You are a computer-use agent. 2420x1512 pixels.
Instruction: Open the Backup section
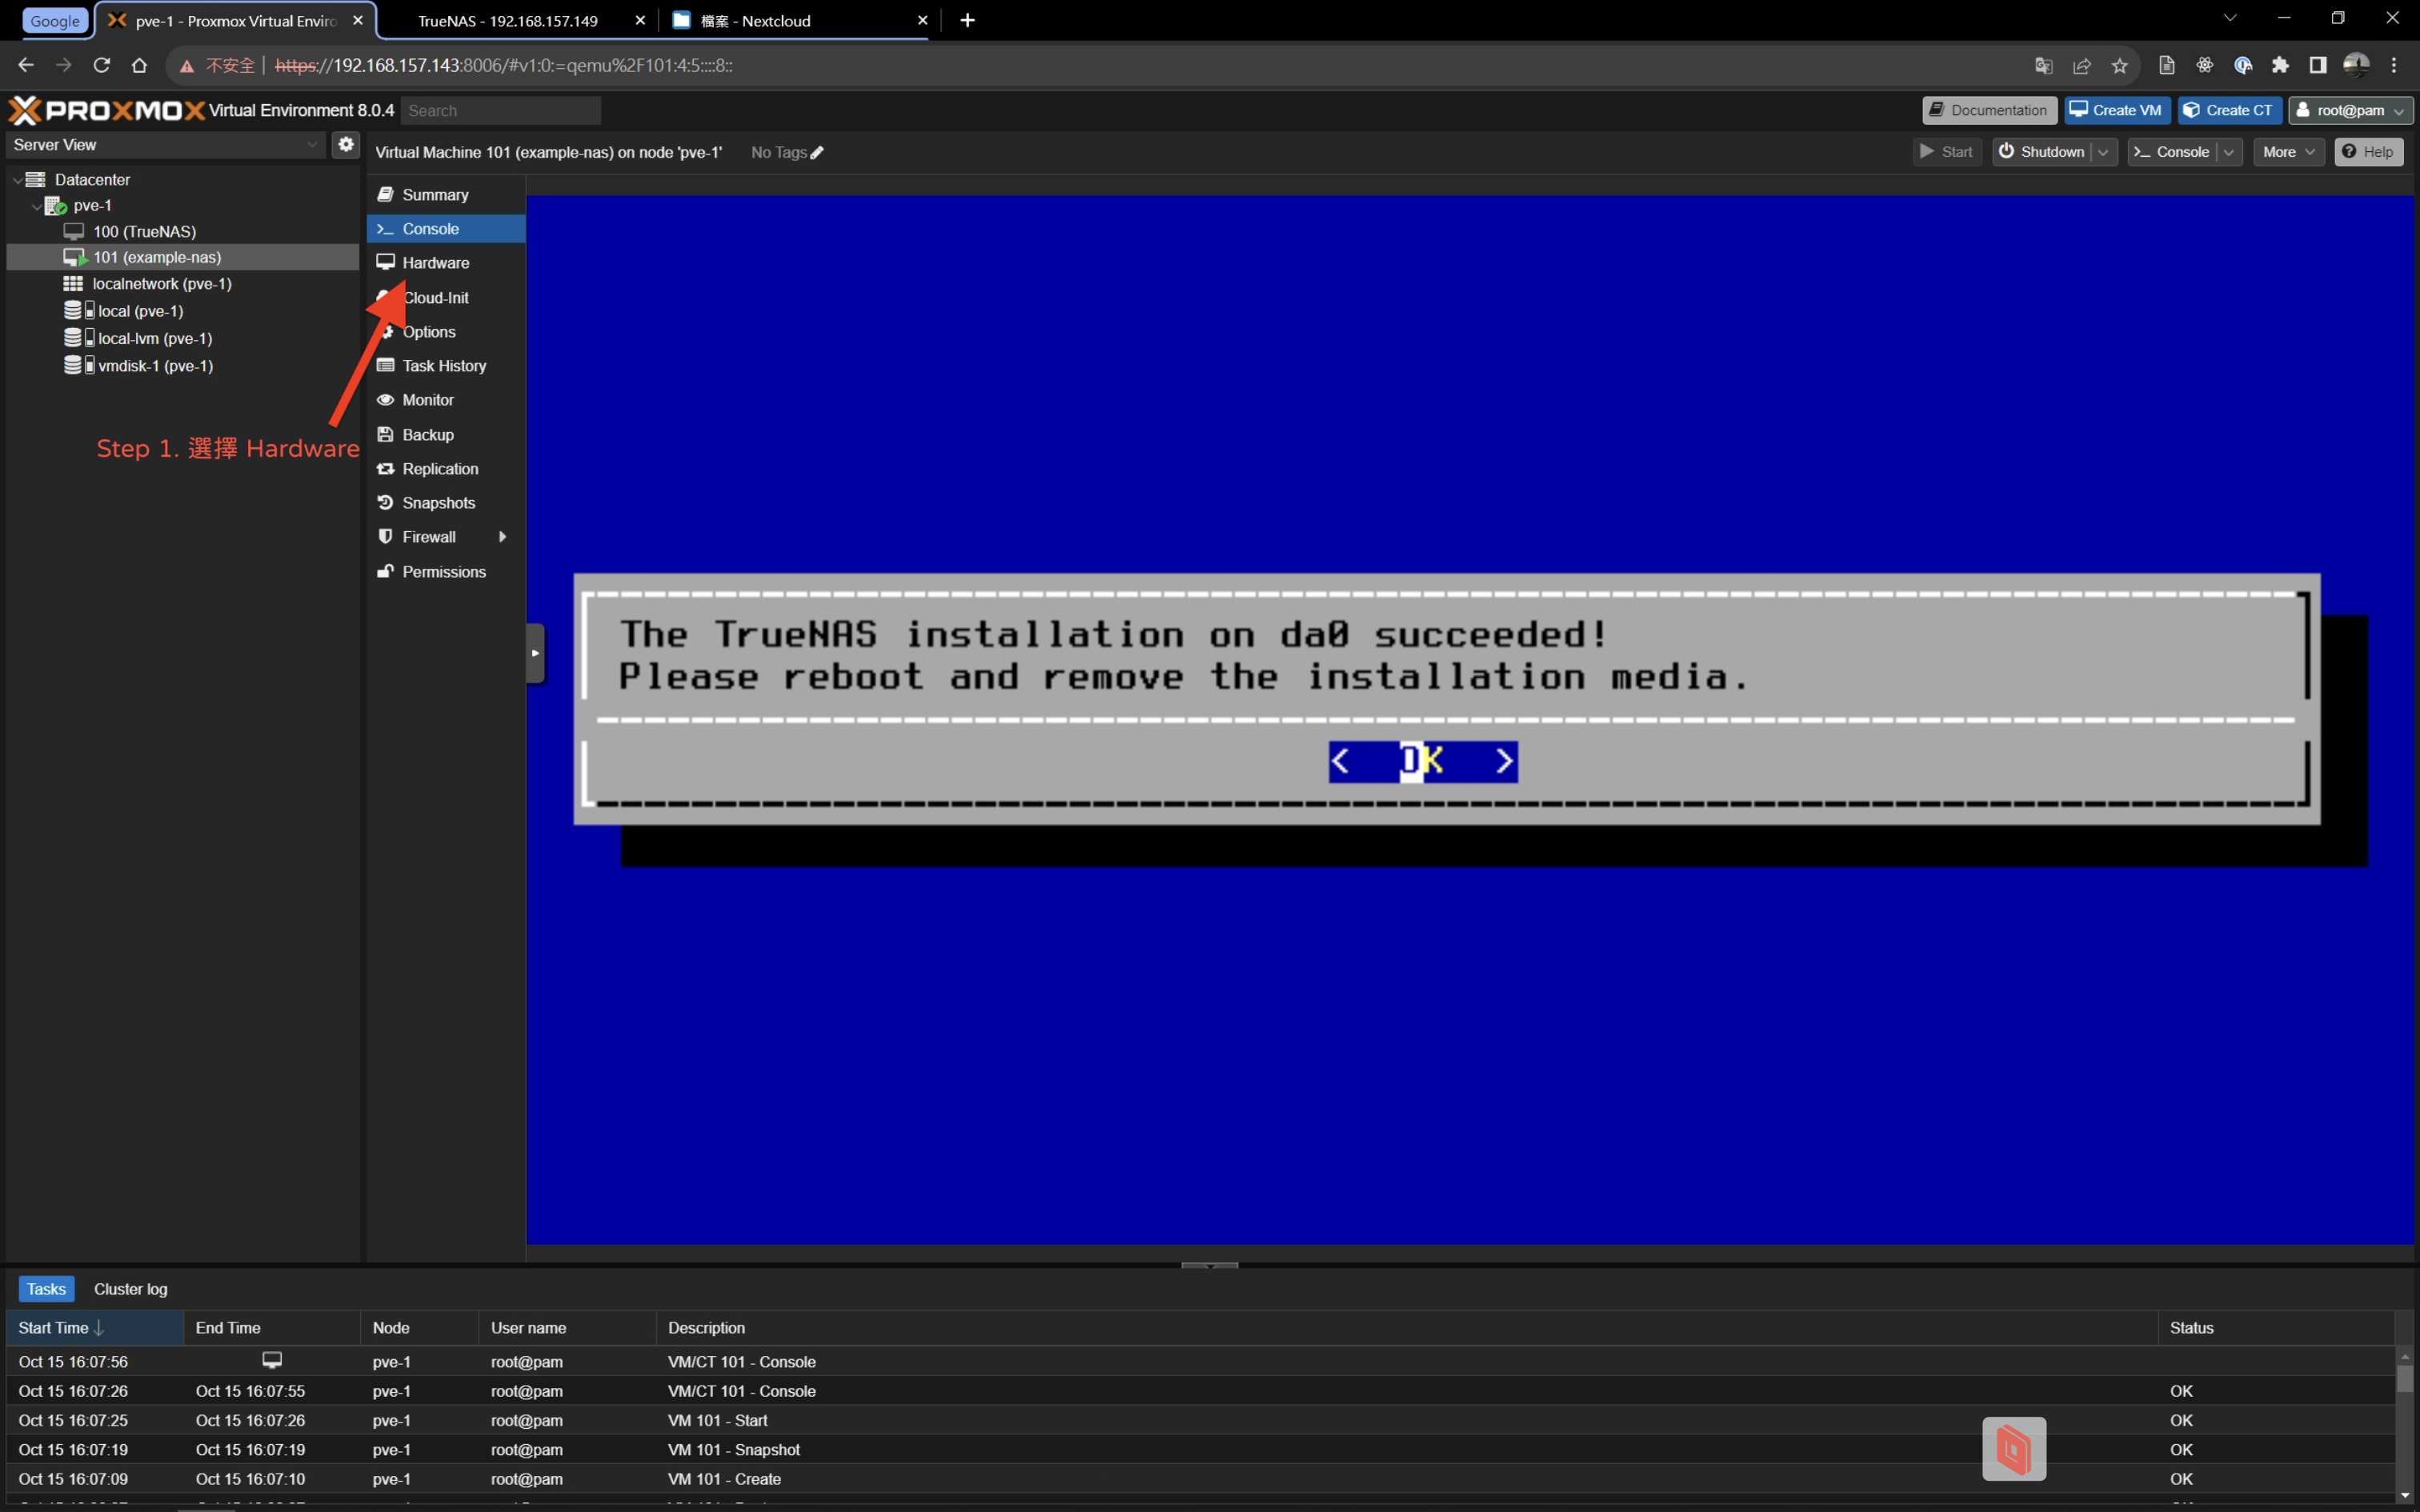pos(427,435)
